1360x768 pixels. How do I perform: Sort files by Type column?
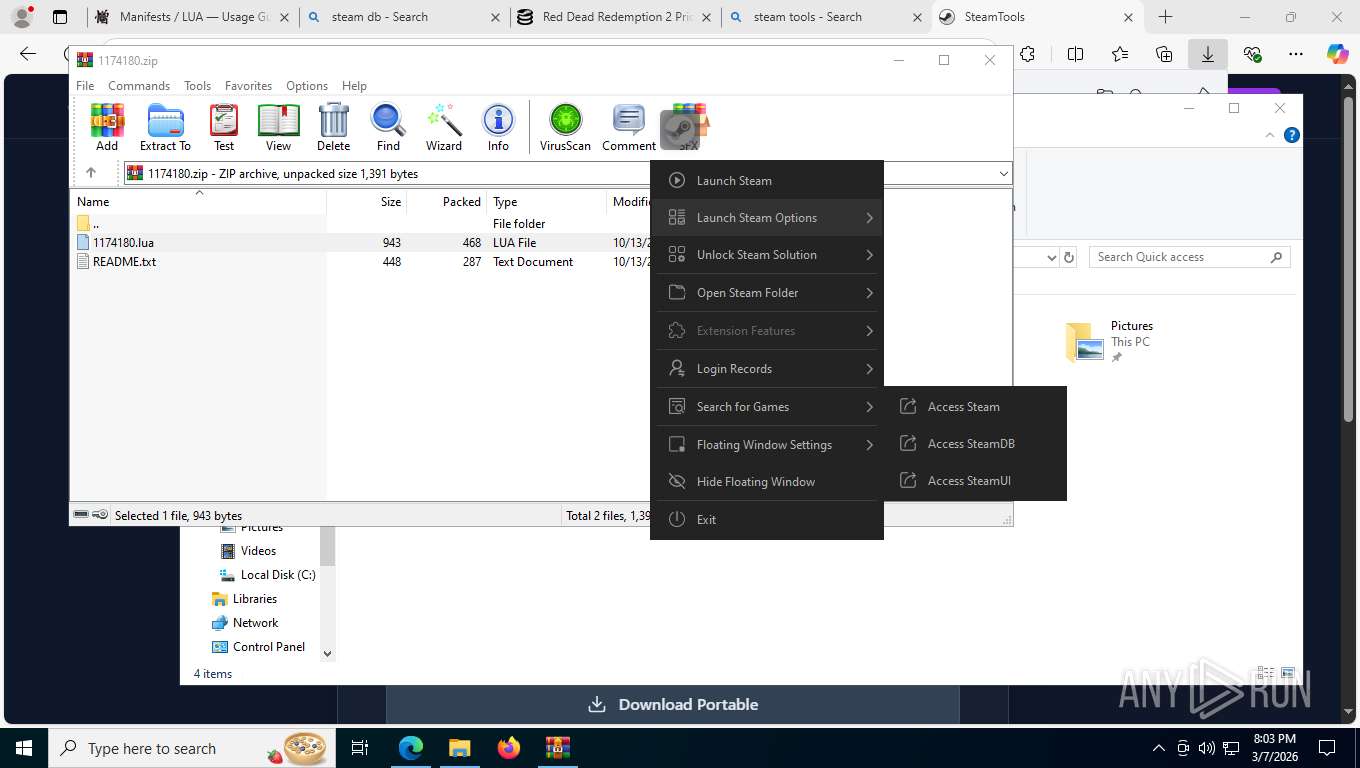pyautogui.click(x=547, y=201)
